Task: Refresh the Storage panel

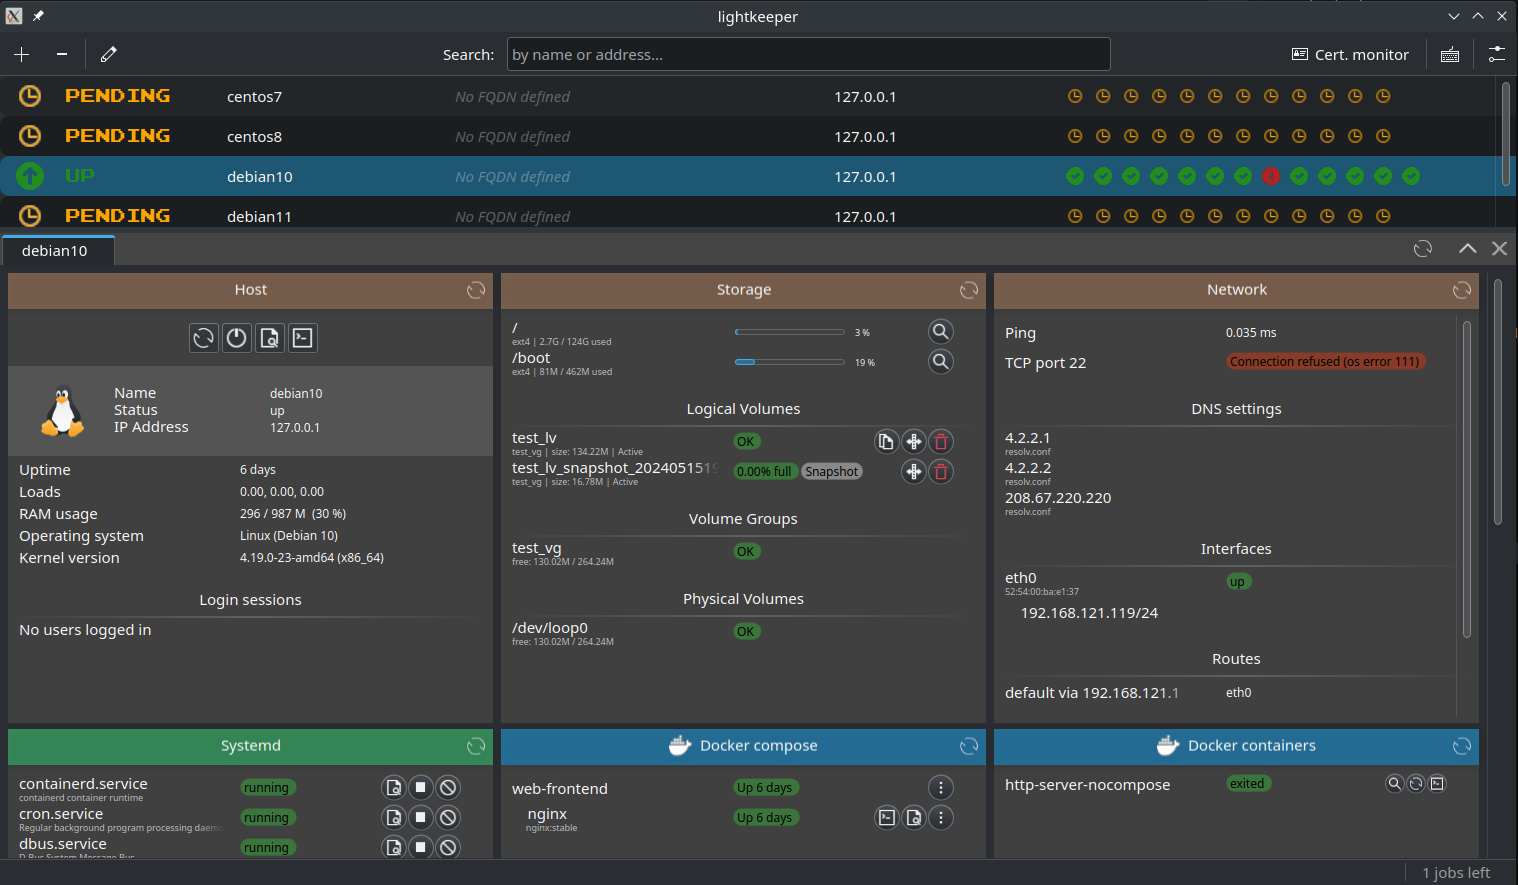Action: click(x=969, y=290)
